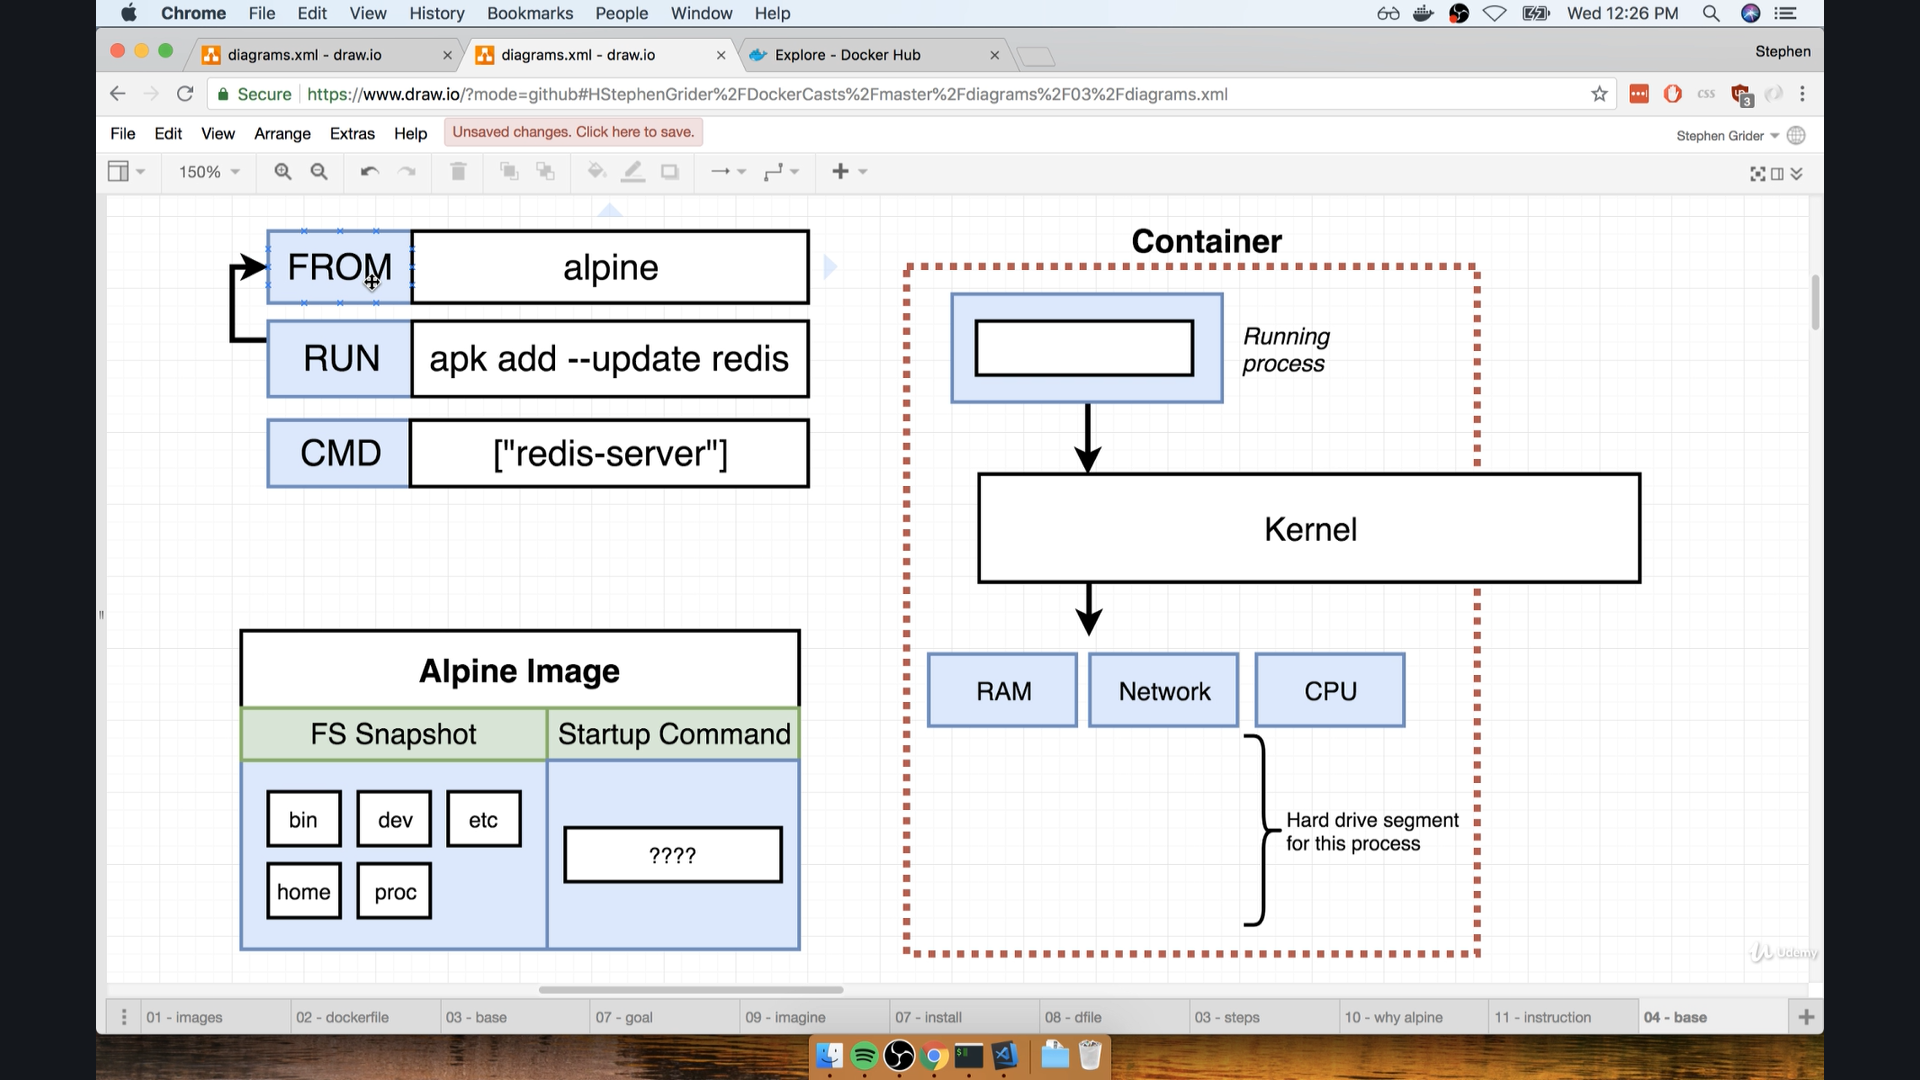Open the Extras menu
This screenshot has width=1920, height=1080.
[352, 133]
